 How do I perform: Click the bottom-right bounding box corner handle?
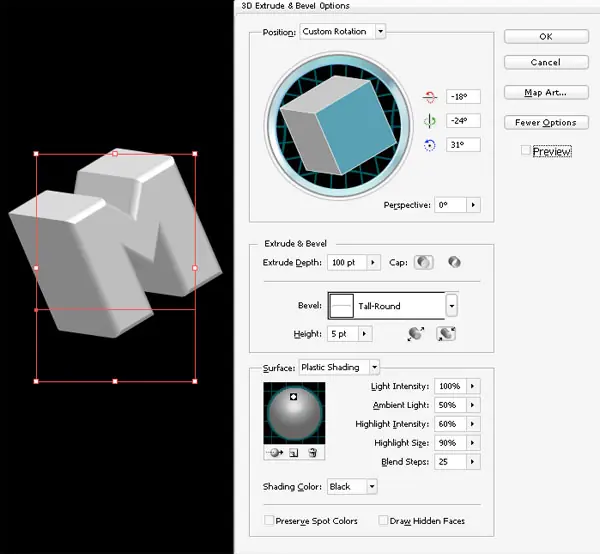pyautogui.click(x=195, y=381)
